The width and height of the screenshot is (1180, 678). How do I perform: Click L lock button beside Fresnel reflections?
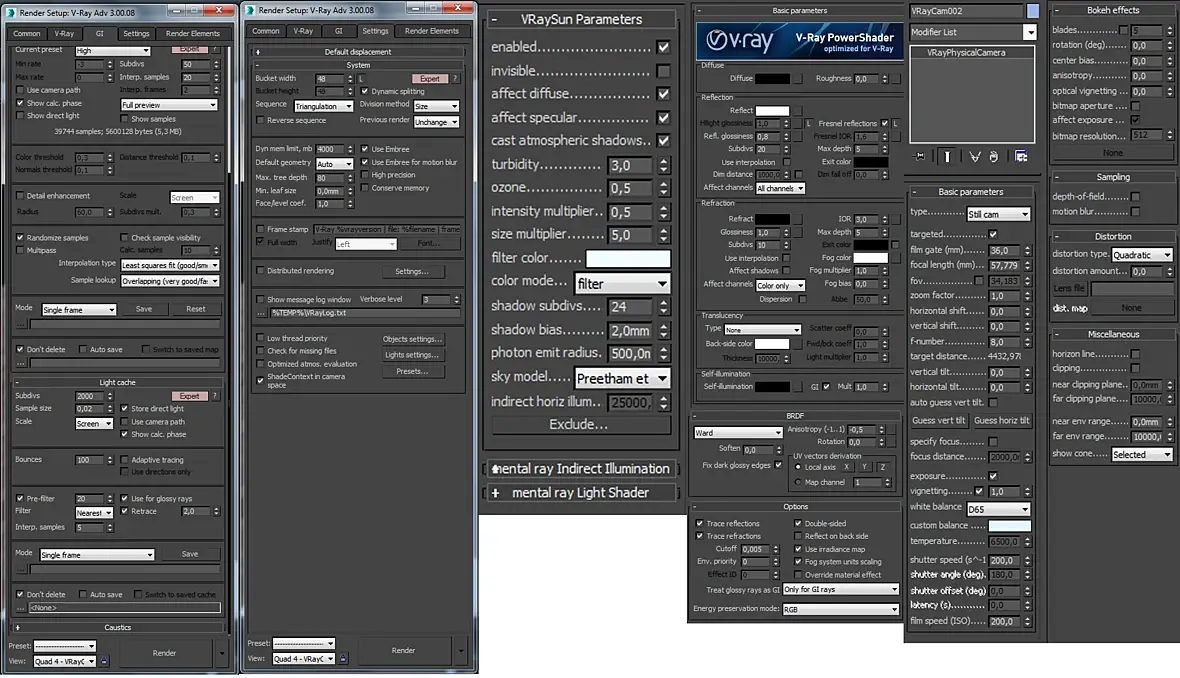tap(896, 123)
